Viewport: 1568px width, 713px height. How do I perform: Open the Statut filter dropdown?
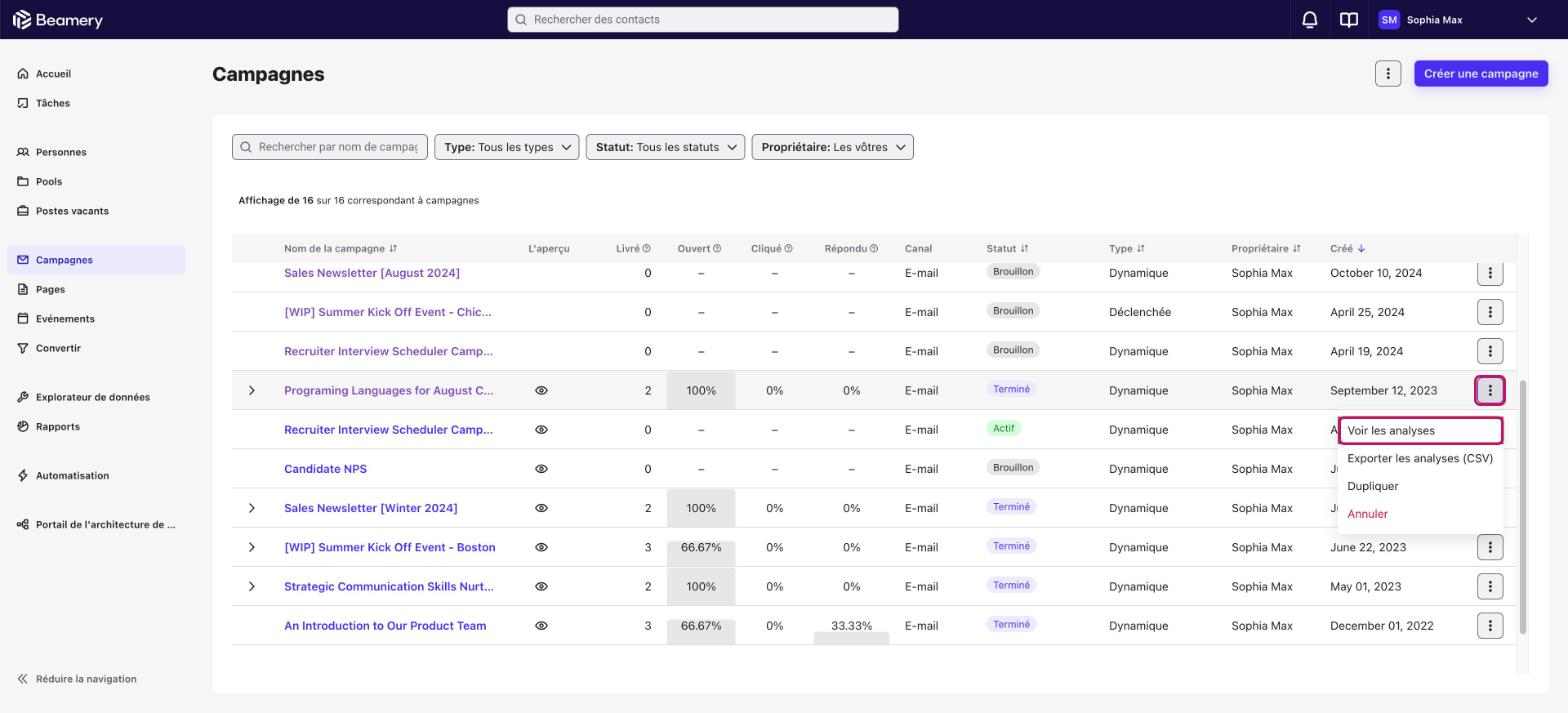[x=665, y=147]
